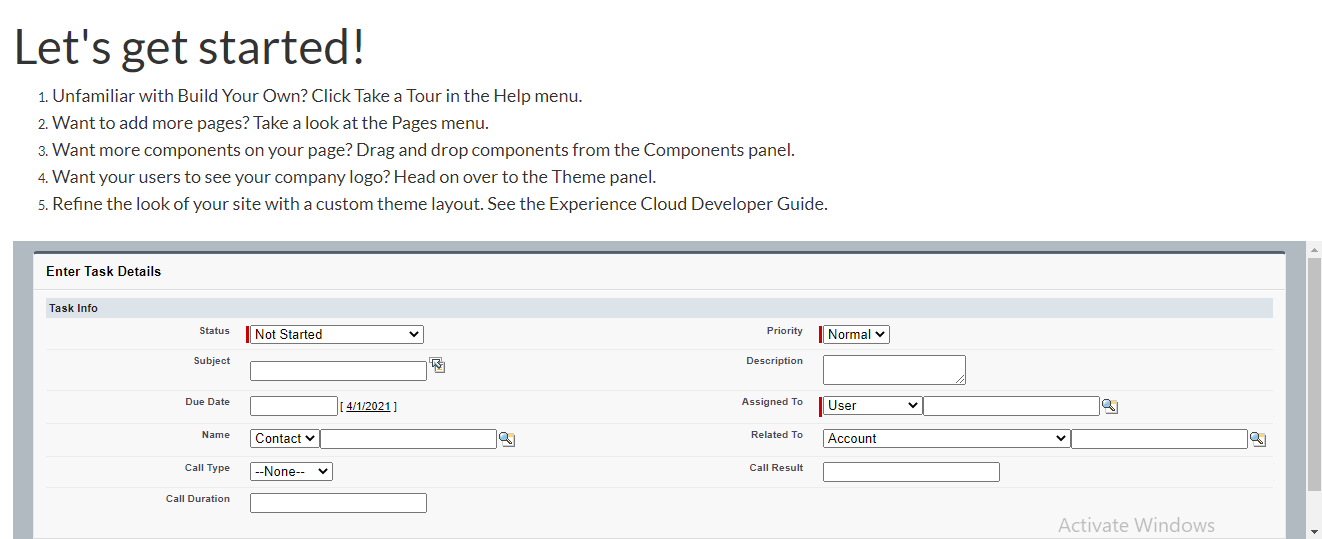Click into the Due Date field

294,406
